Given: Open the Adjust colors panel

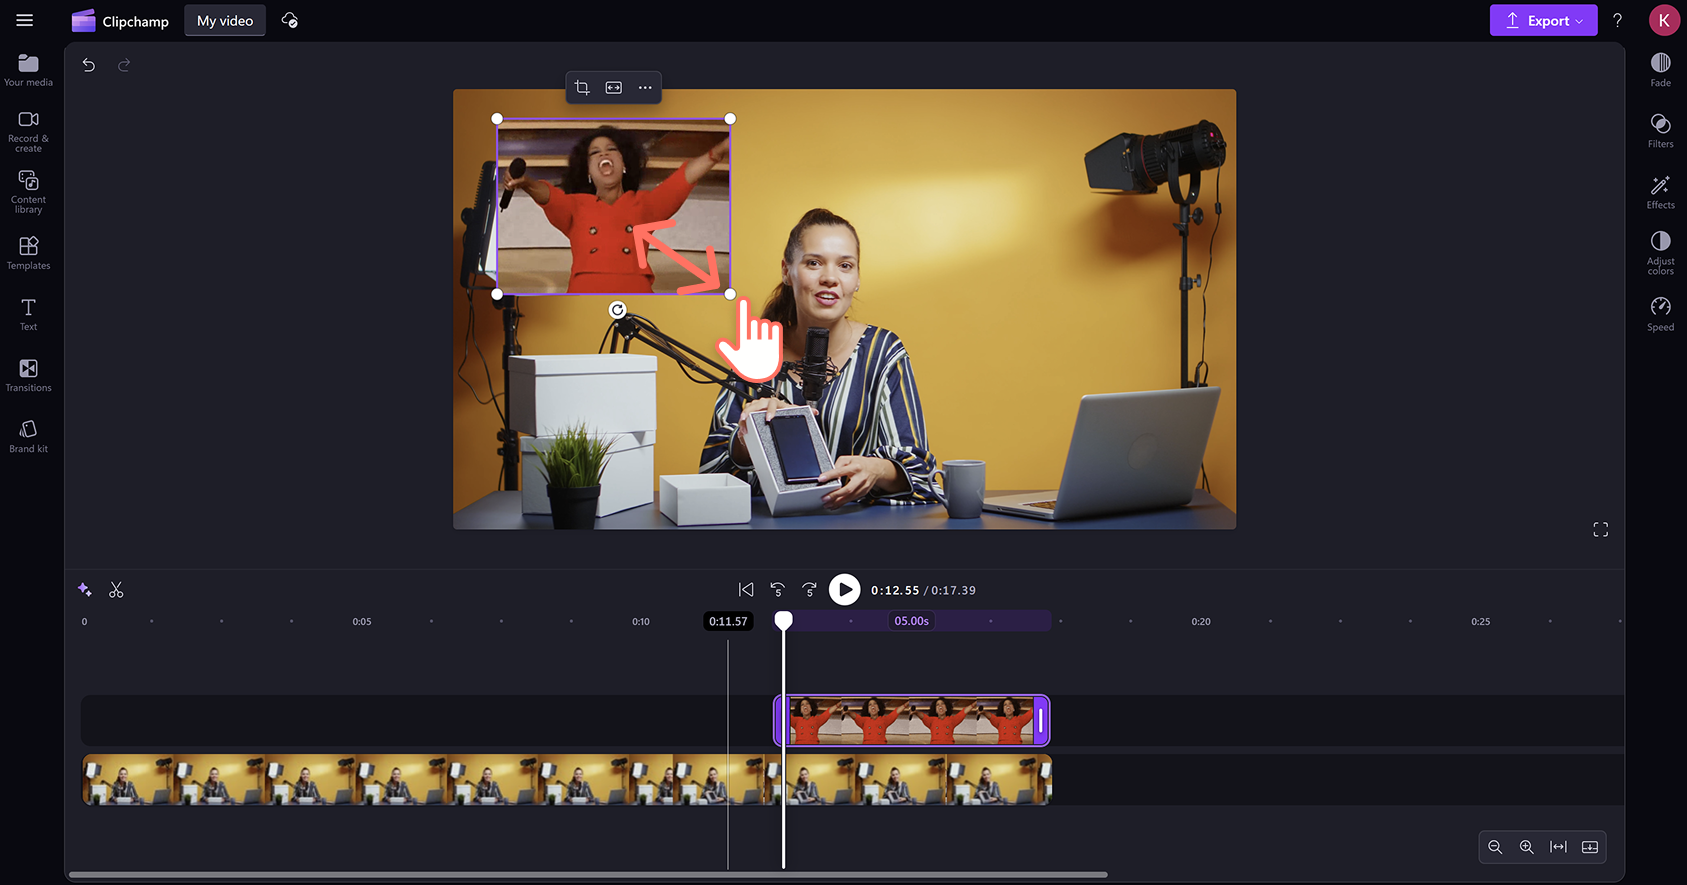Looking at the screenshot, I should tap(1660, 253).
